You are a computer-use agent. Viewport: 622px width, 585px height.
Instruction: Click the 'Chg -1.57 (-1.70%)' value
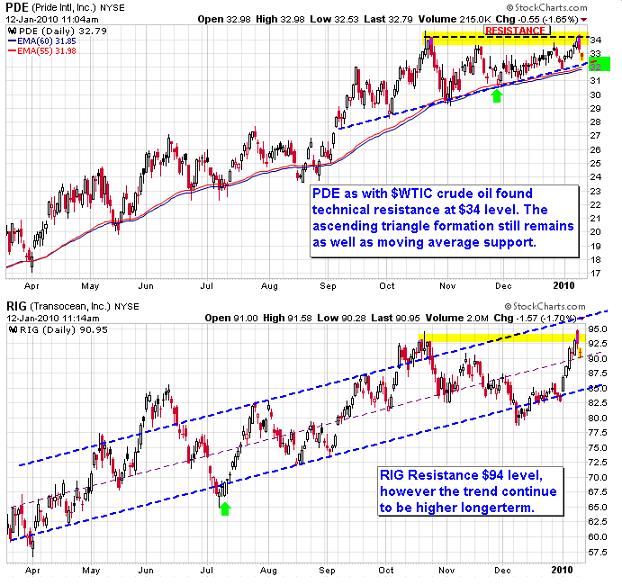tap(535, 318)
